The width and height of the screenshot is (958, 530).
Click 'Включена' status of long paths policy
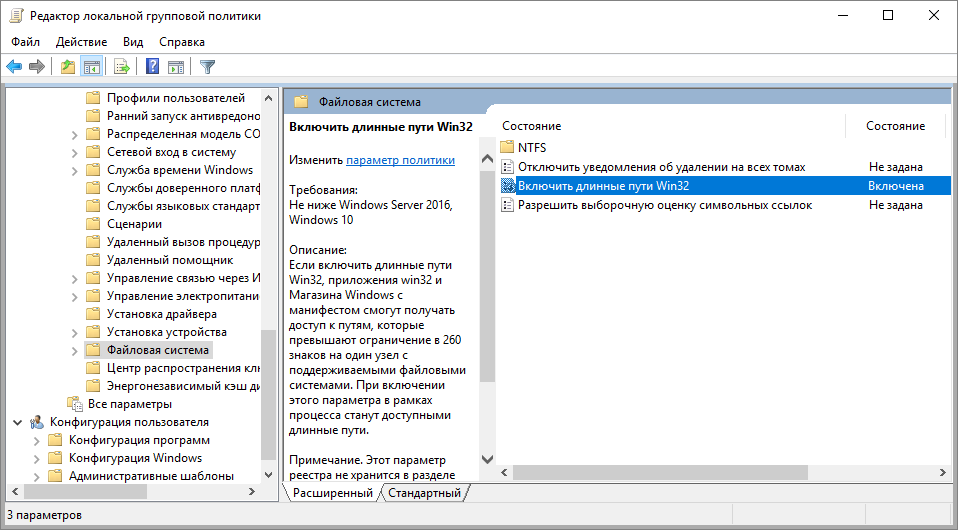tap(896, 186)
